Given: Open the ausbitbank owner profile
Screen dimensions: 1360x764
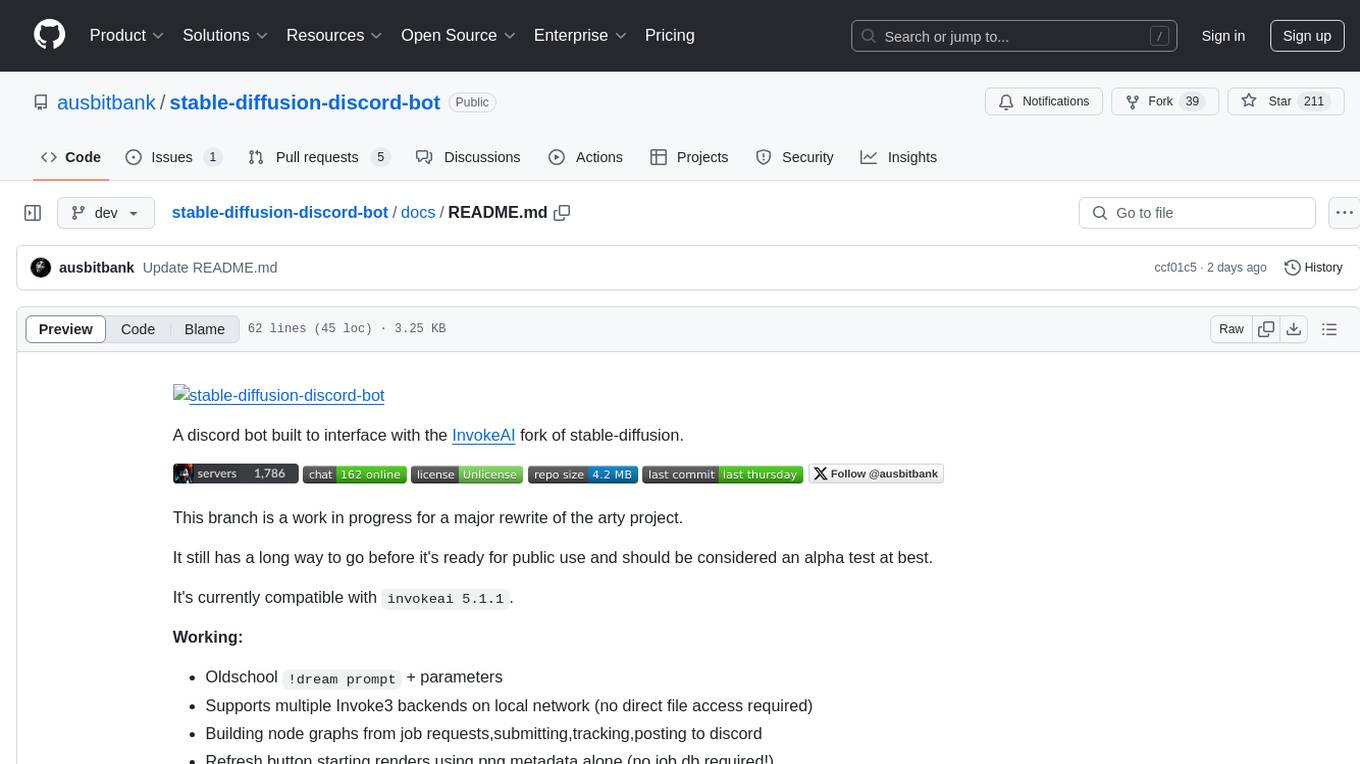Looking at the screenshot, I should pyautogui.click(x=106, y=102).
